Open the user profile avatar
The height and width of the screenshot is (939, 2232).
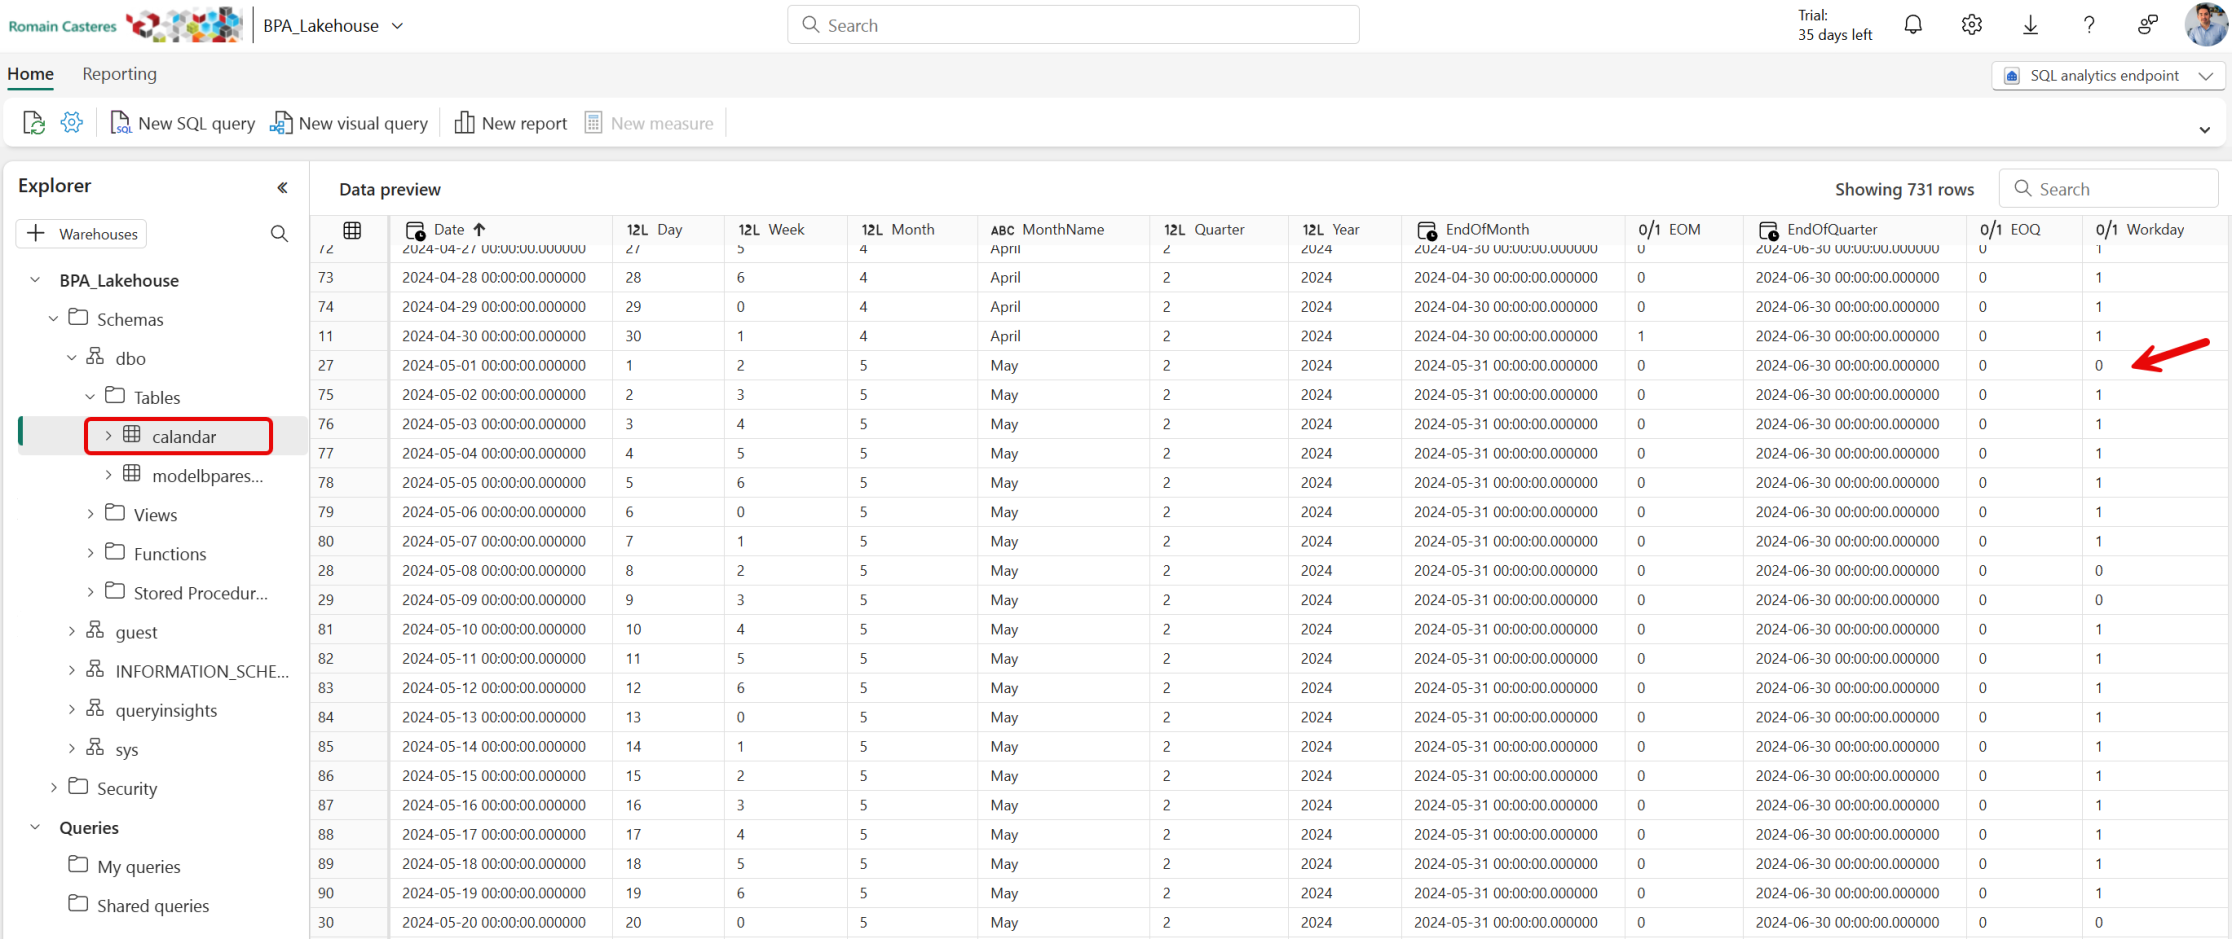2206,24
